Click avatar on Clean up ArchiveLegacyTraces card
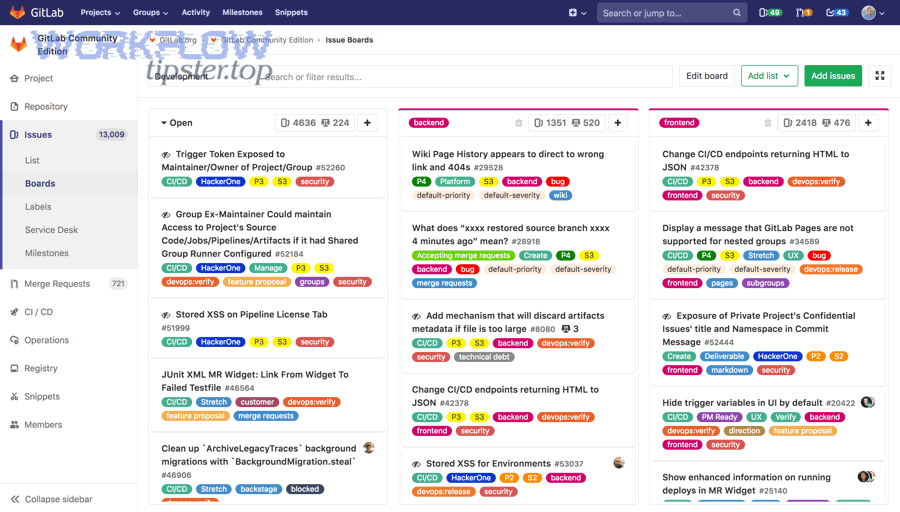Screen dimensions: 900x512 [368, 448]
